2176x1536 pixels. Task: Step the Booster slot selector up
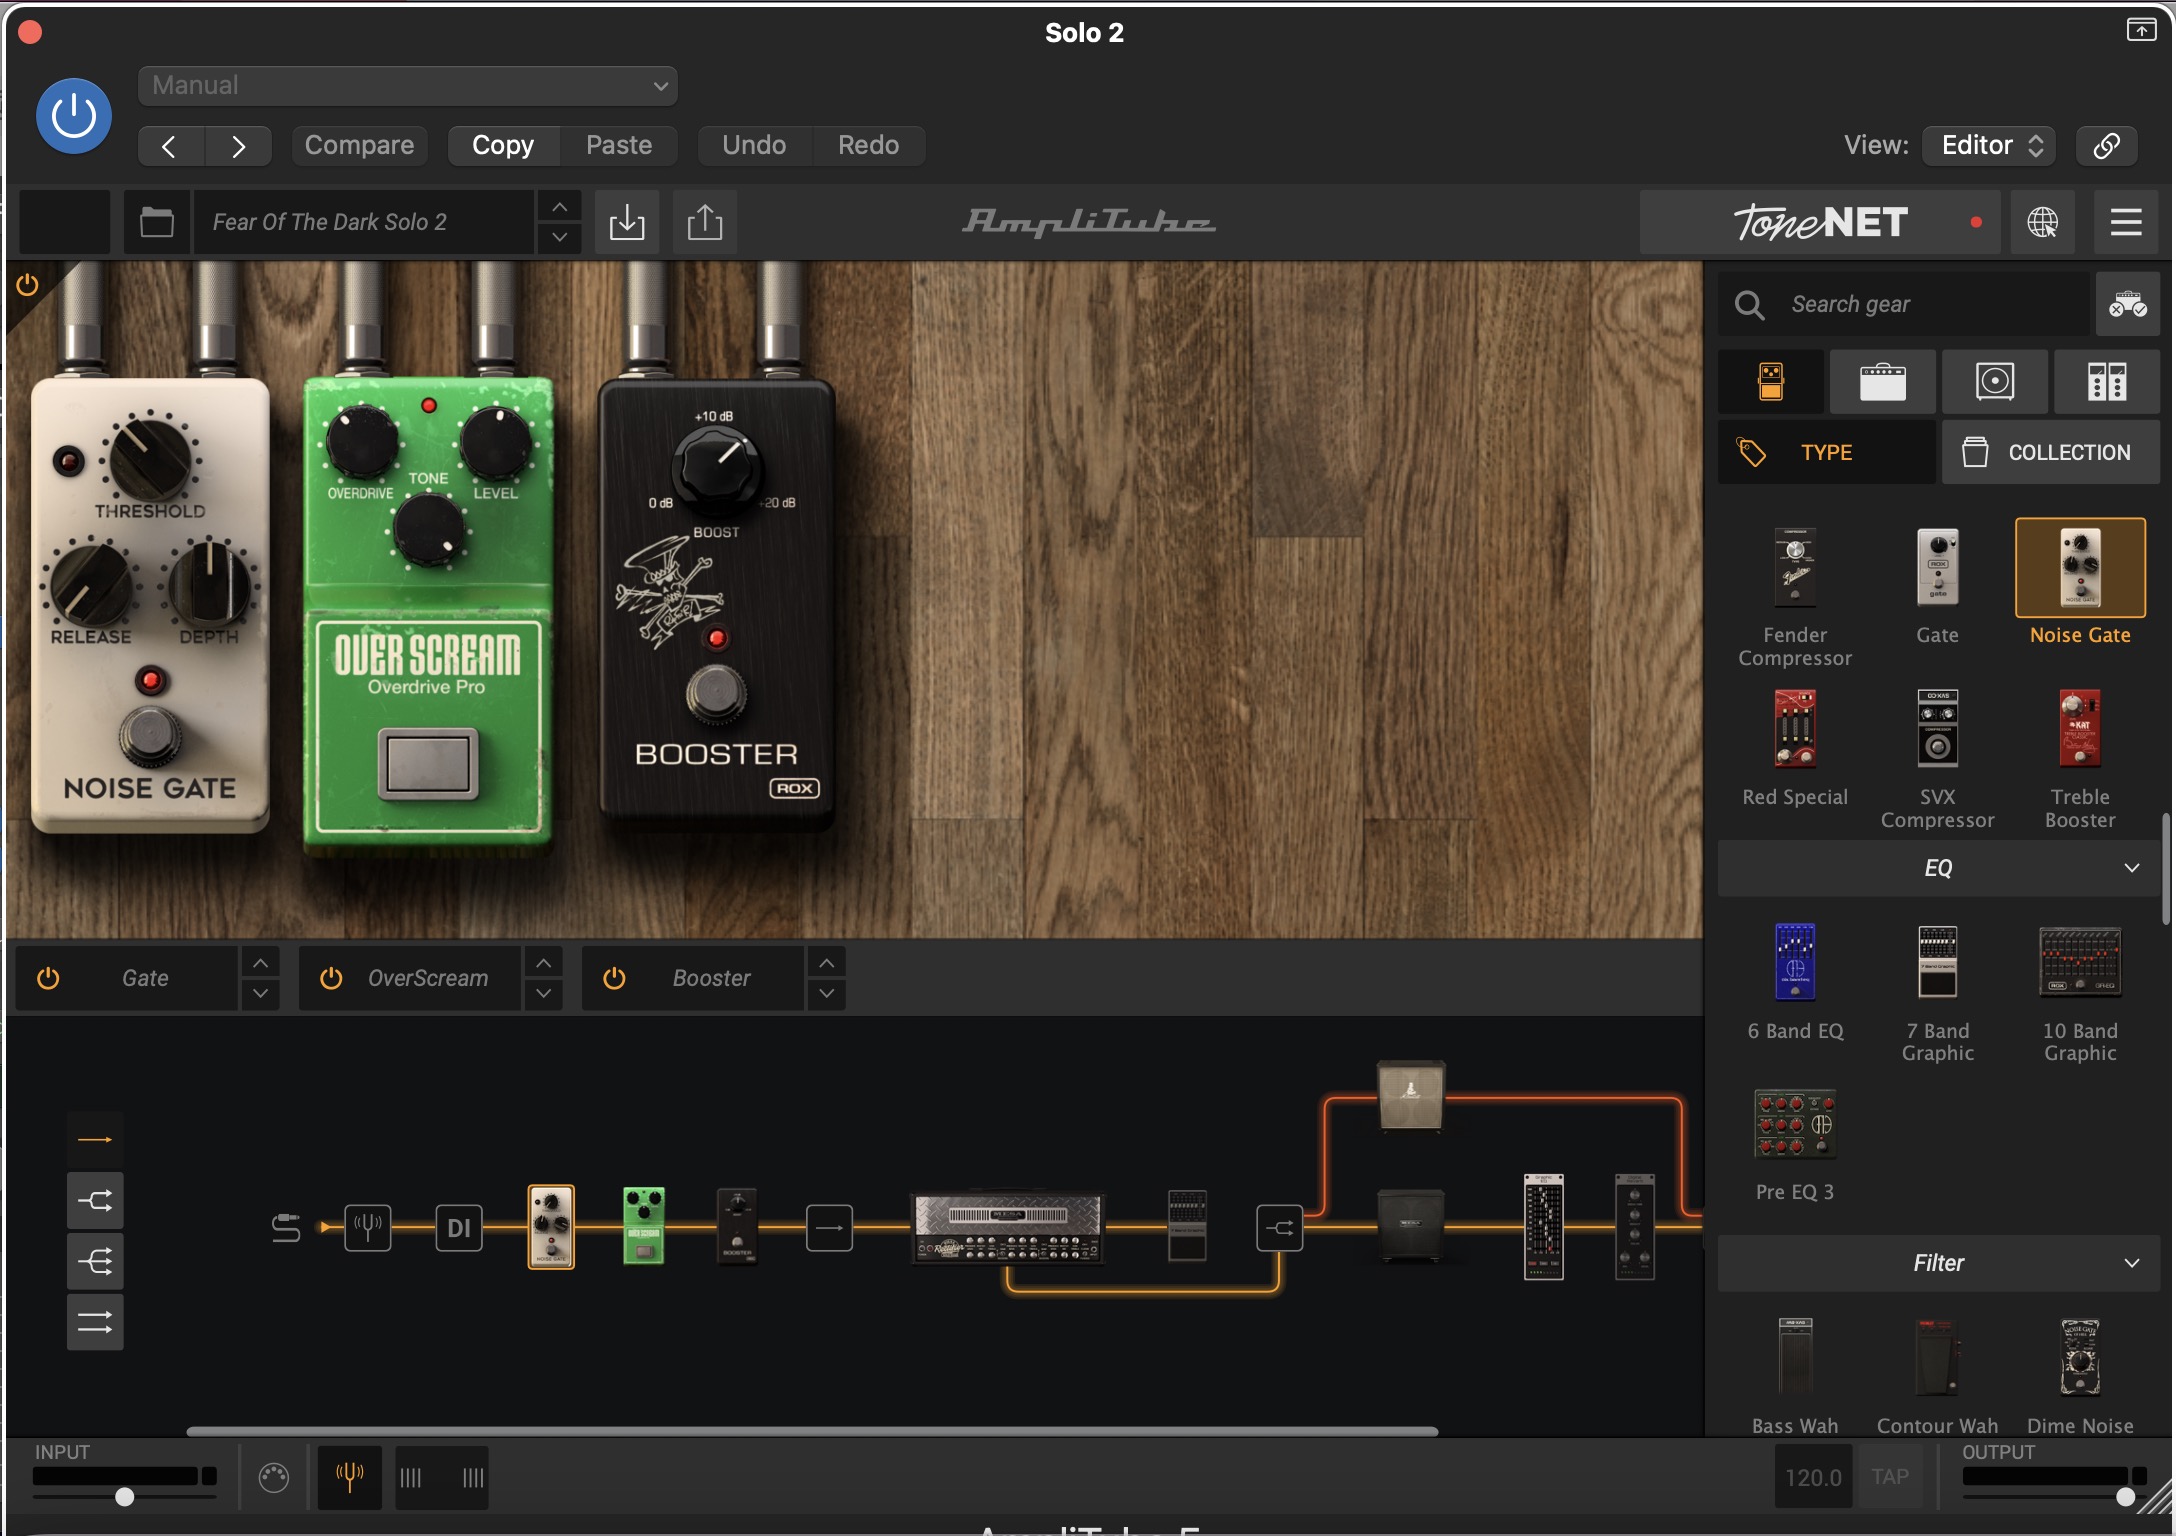point(826,963)
